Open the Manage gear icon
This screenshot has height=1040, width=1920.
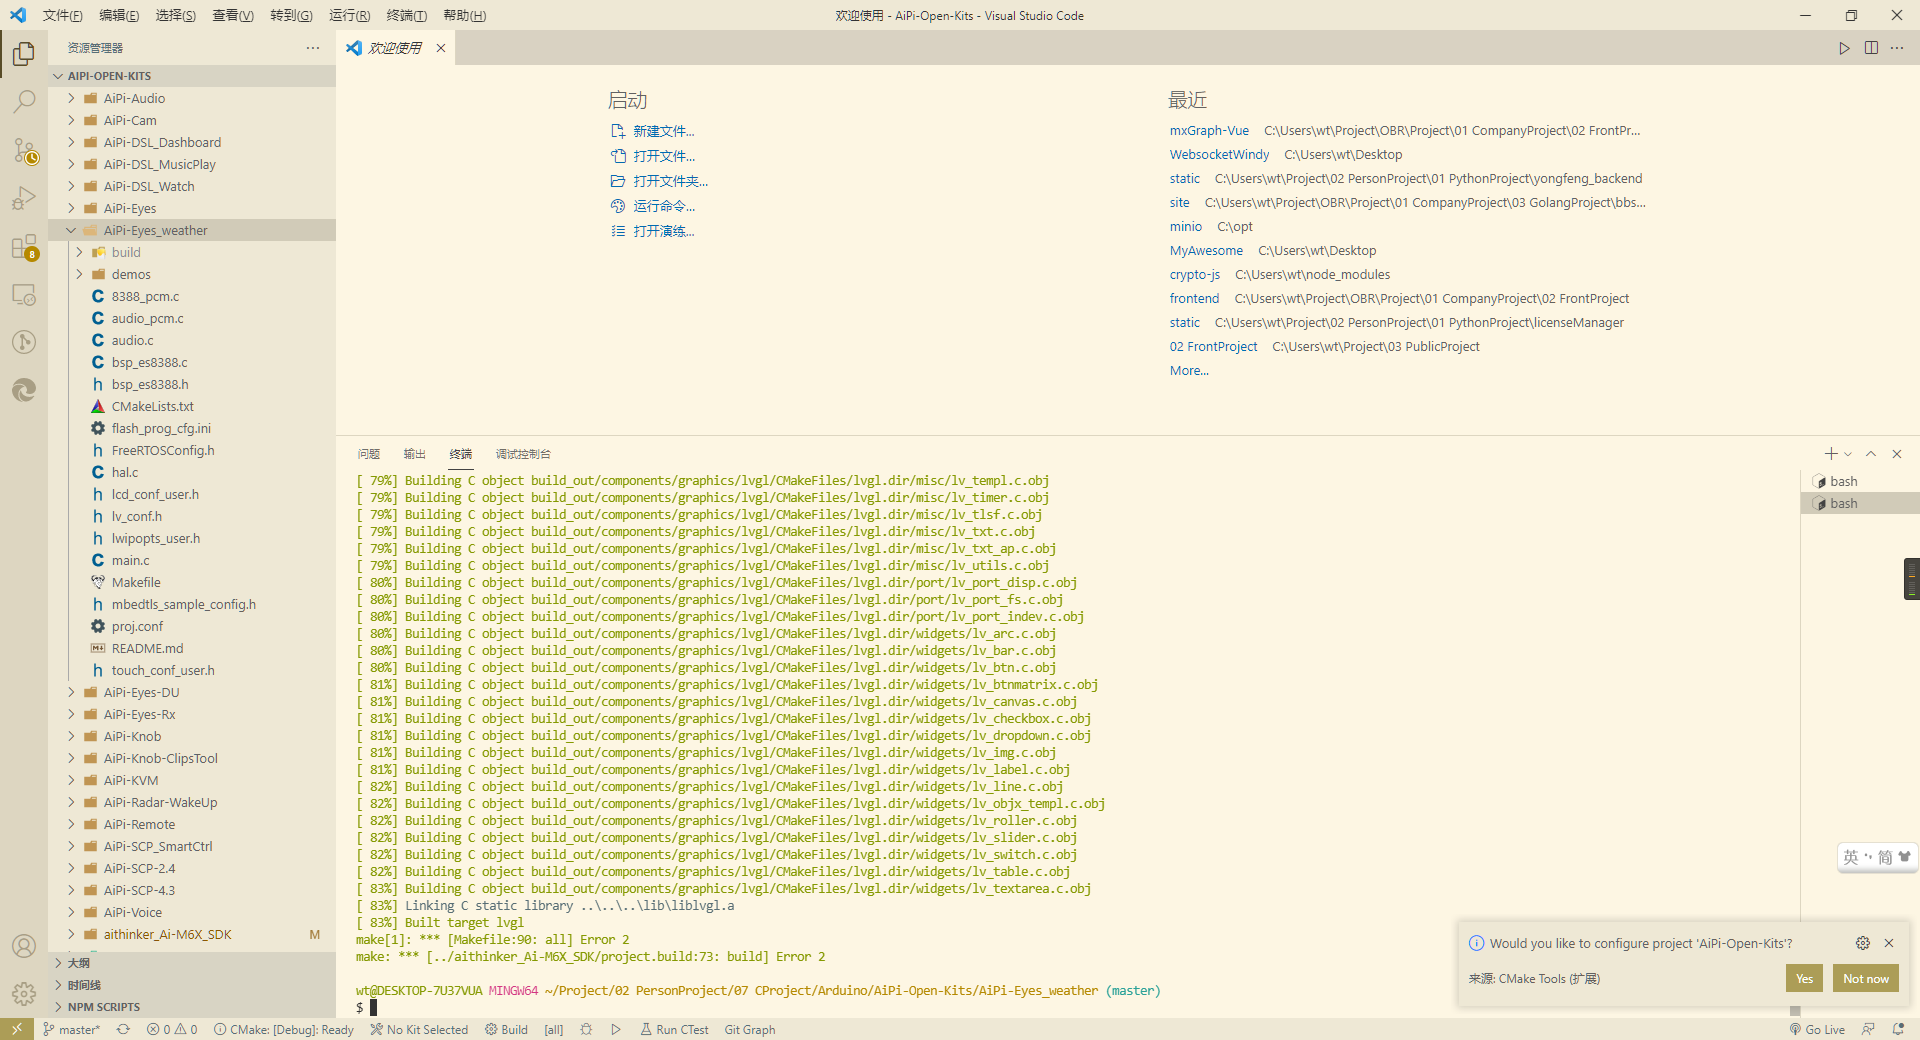pos(24,994)
